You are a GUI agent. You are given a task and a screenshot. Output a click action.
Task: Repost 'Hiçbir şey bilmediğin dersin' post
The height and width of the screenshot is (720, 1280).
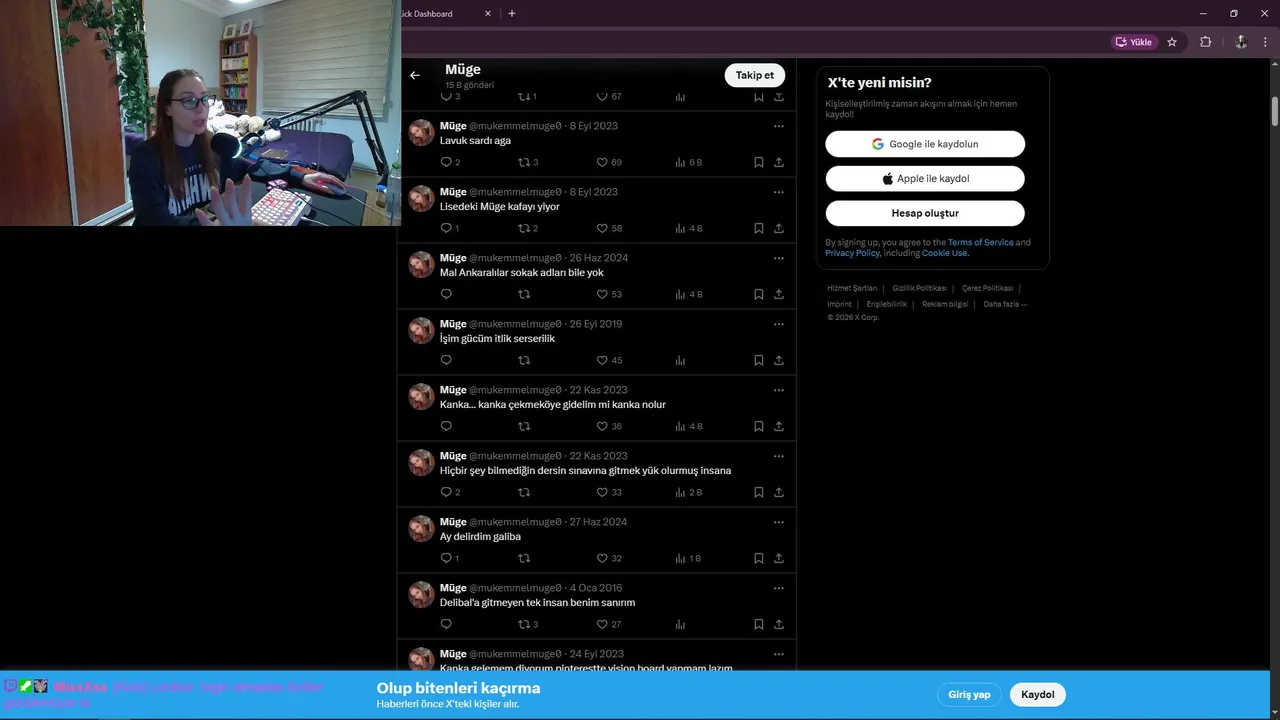523,492
